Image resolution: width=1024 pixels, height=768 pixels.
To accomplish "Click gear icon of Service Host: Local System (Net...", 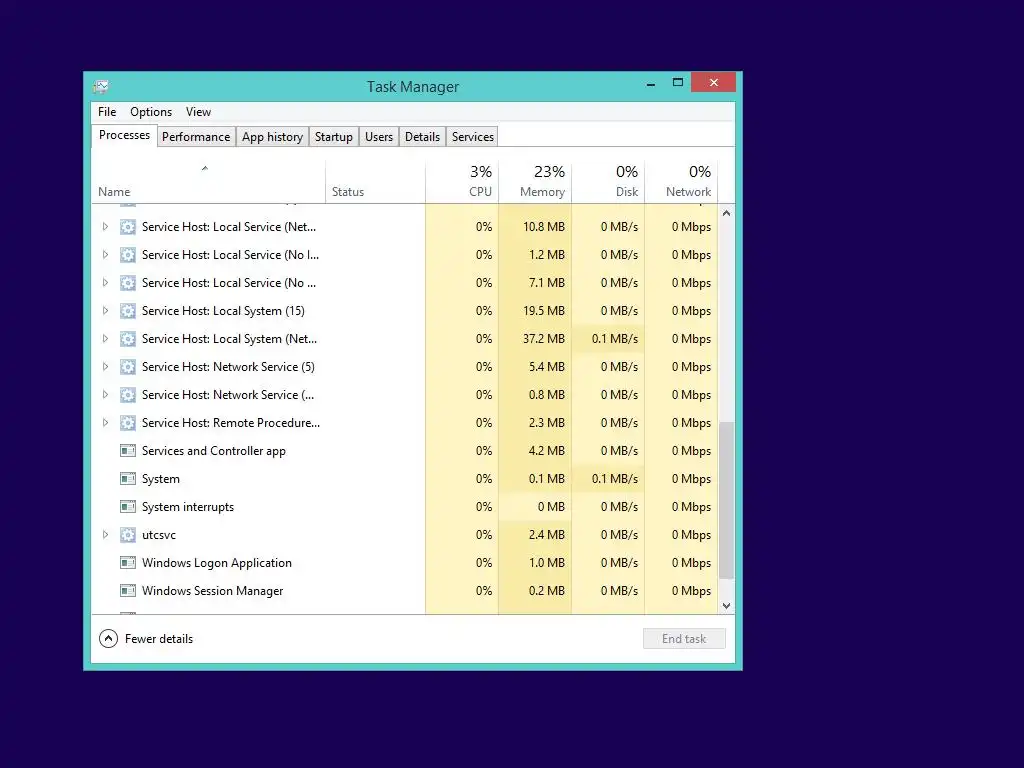I will point(128,339).
